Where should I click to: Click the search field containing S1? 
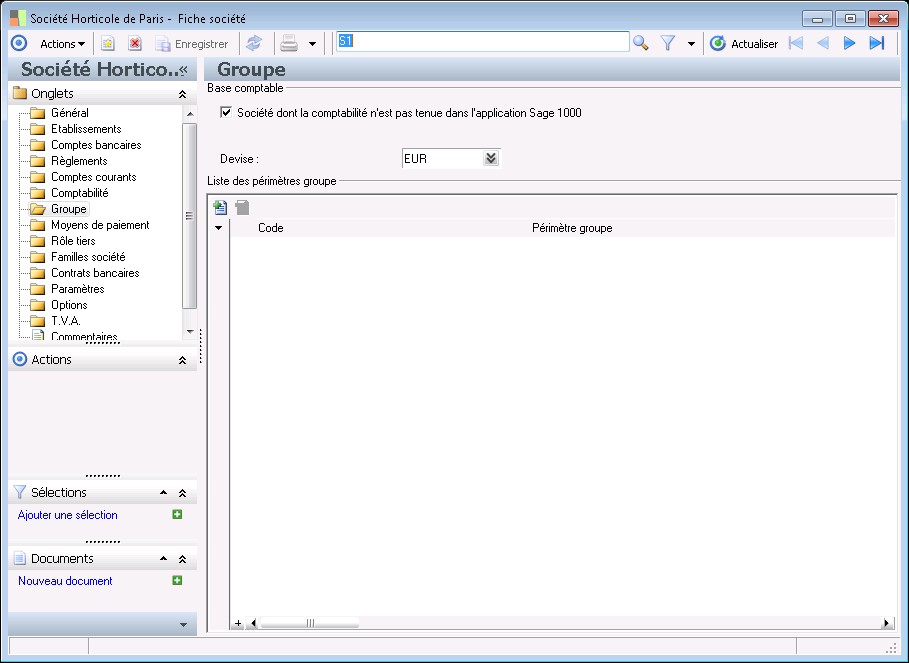483,42
